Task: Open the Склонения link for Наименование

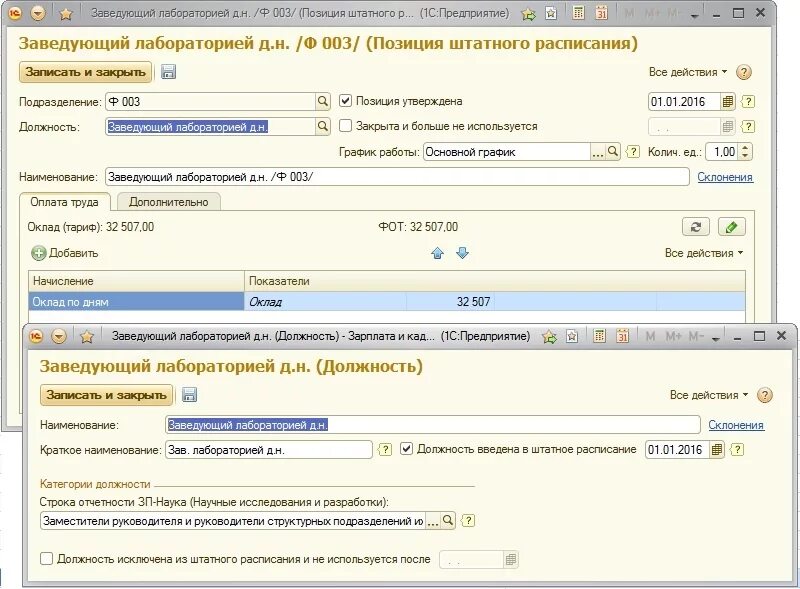Action: [x=725, y=175]
